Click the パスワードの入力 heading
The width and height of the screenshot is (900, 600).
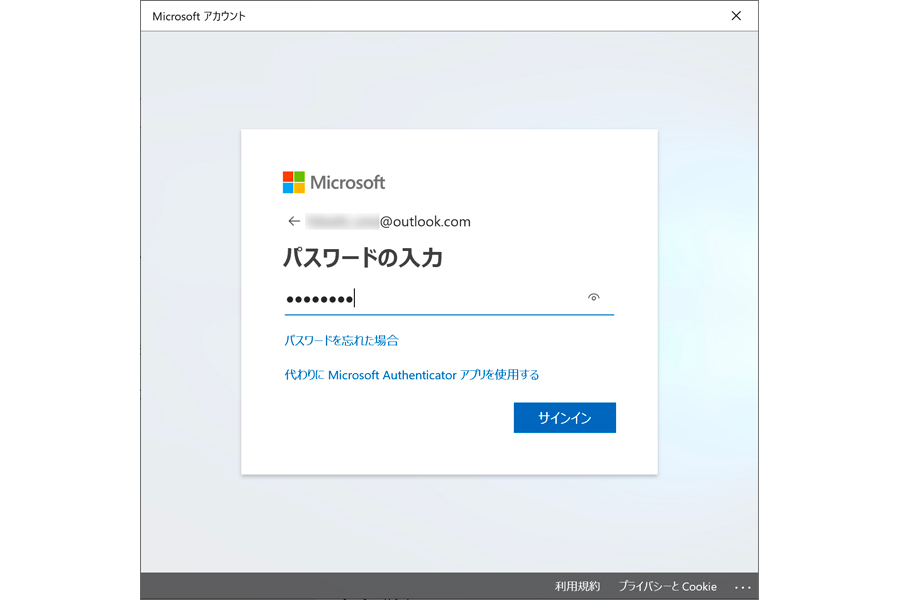click(363, 258)
